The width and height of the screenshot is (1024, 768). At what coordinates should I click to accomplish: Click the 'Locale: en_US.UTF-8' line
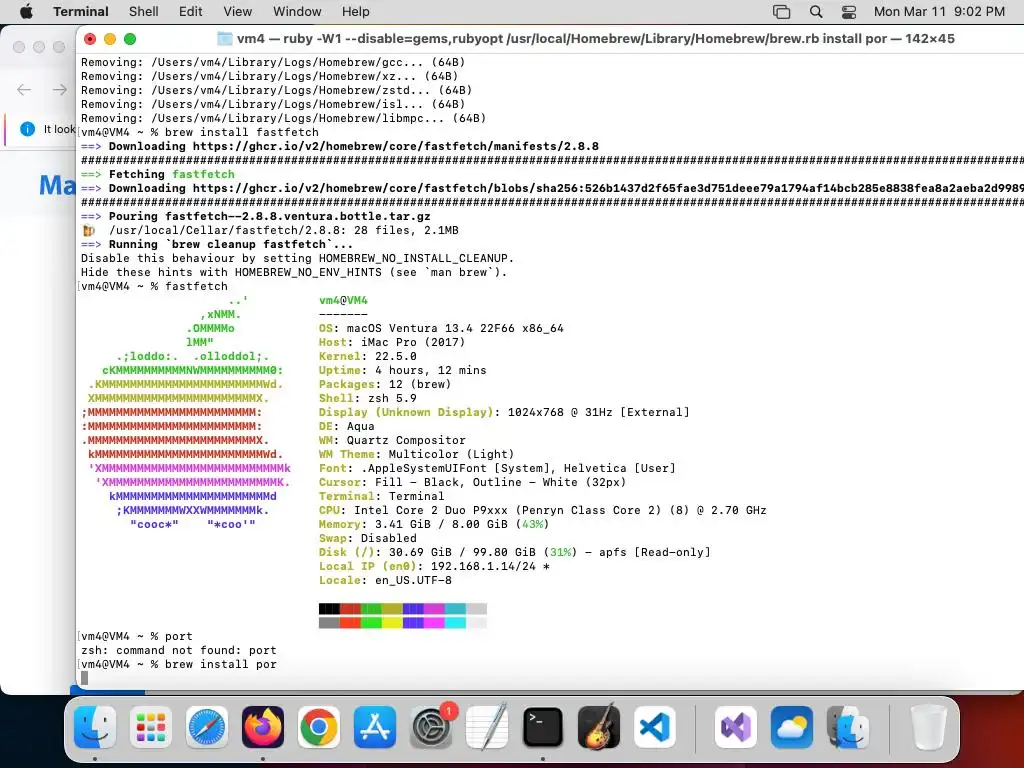pos(385,580)
